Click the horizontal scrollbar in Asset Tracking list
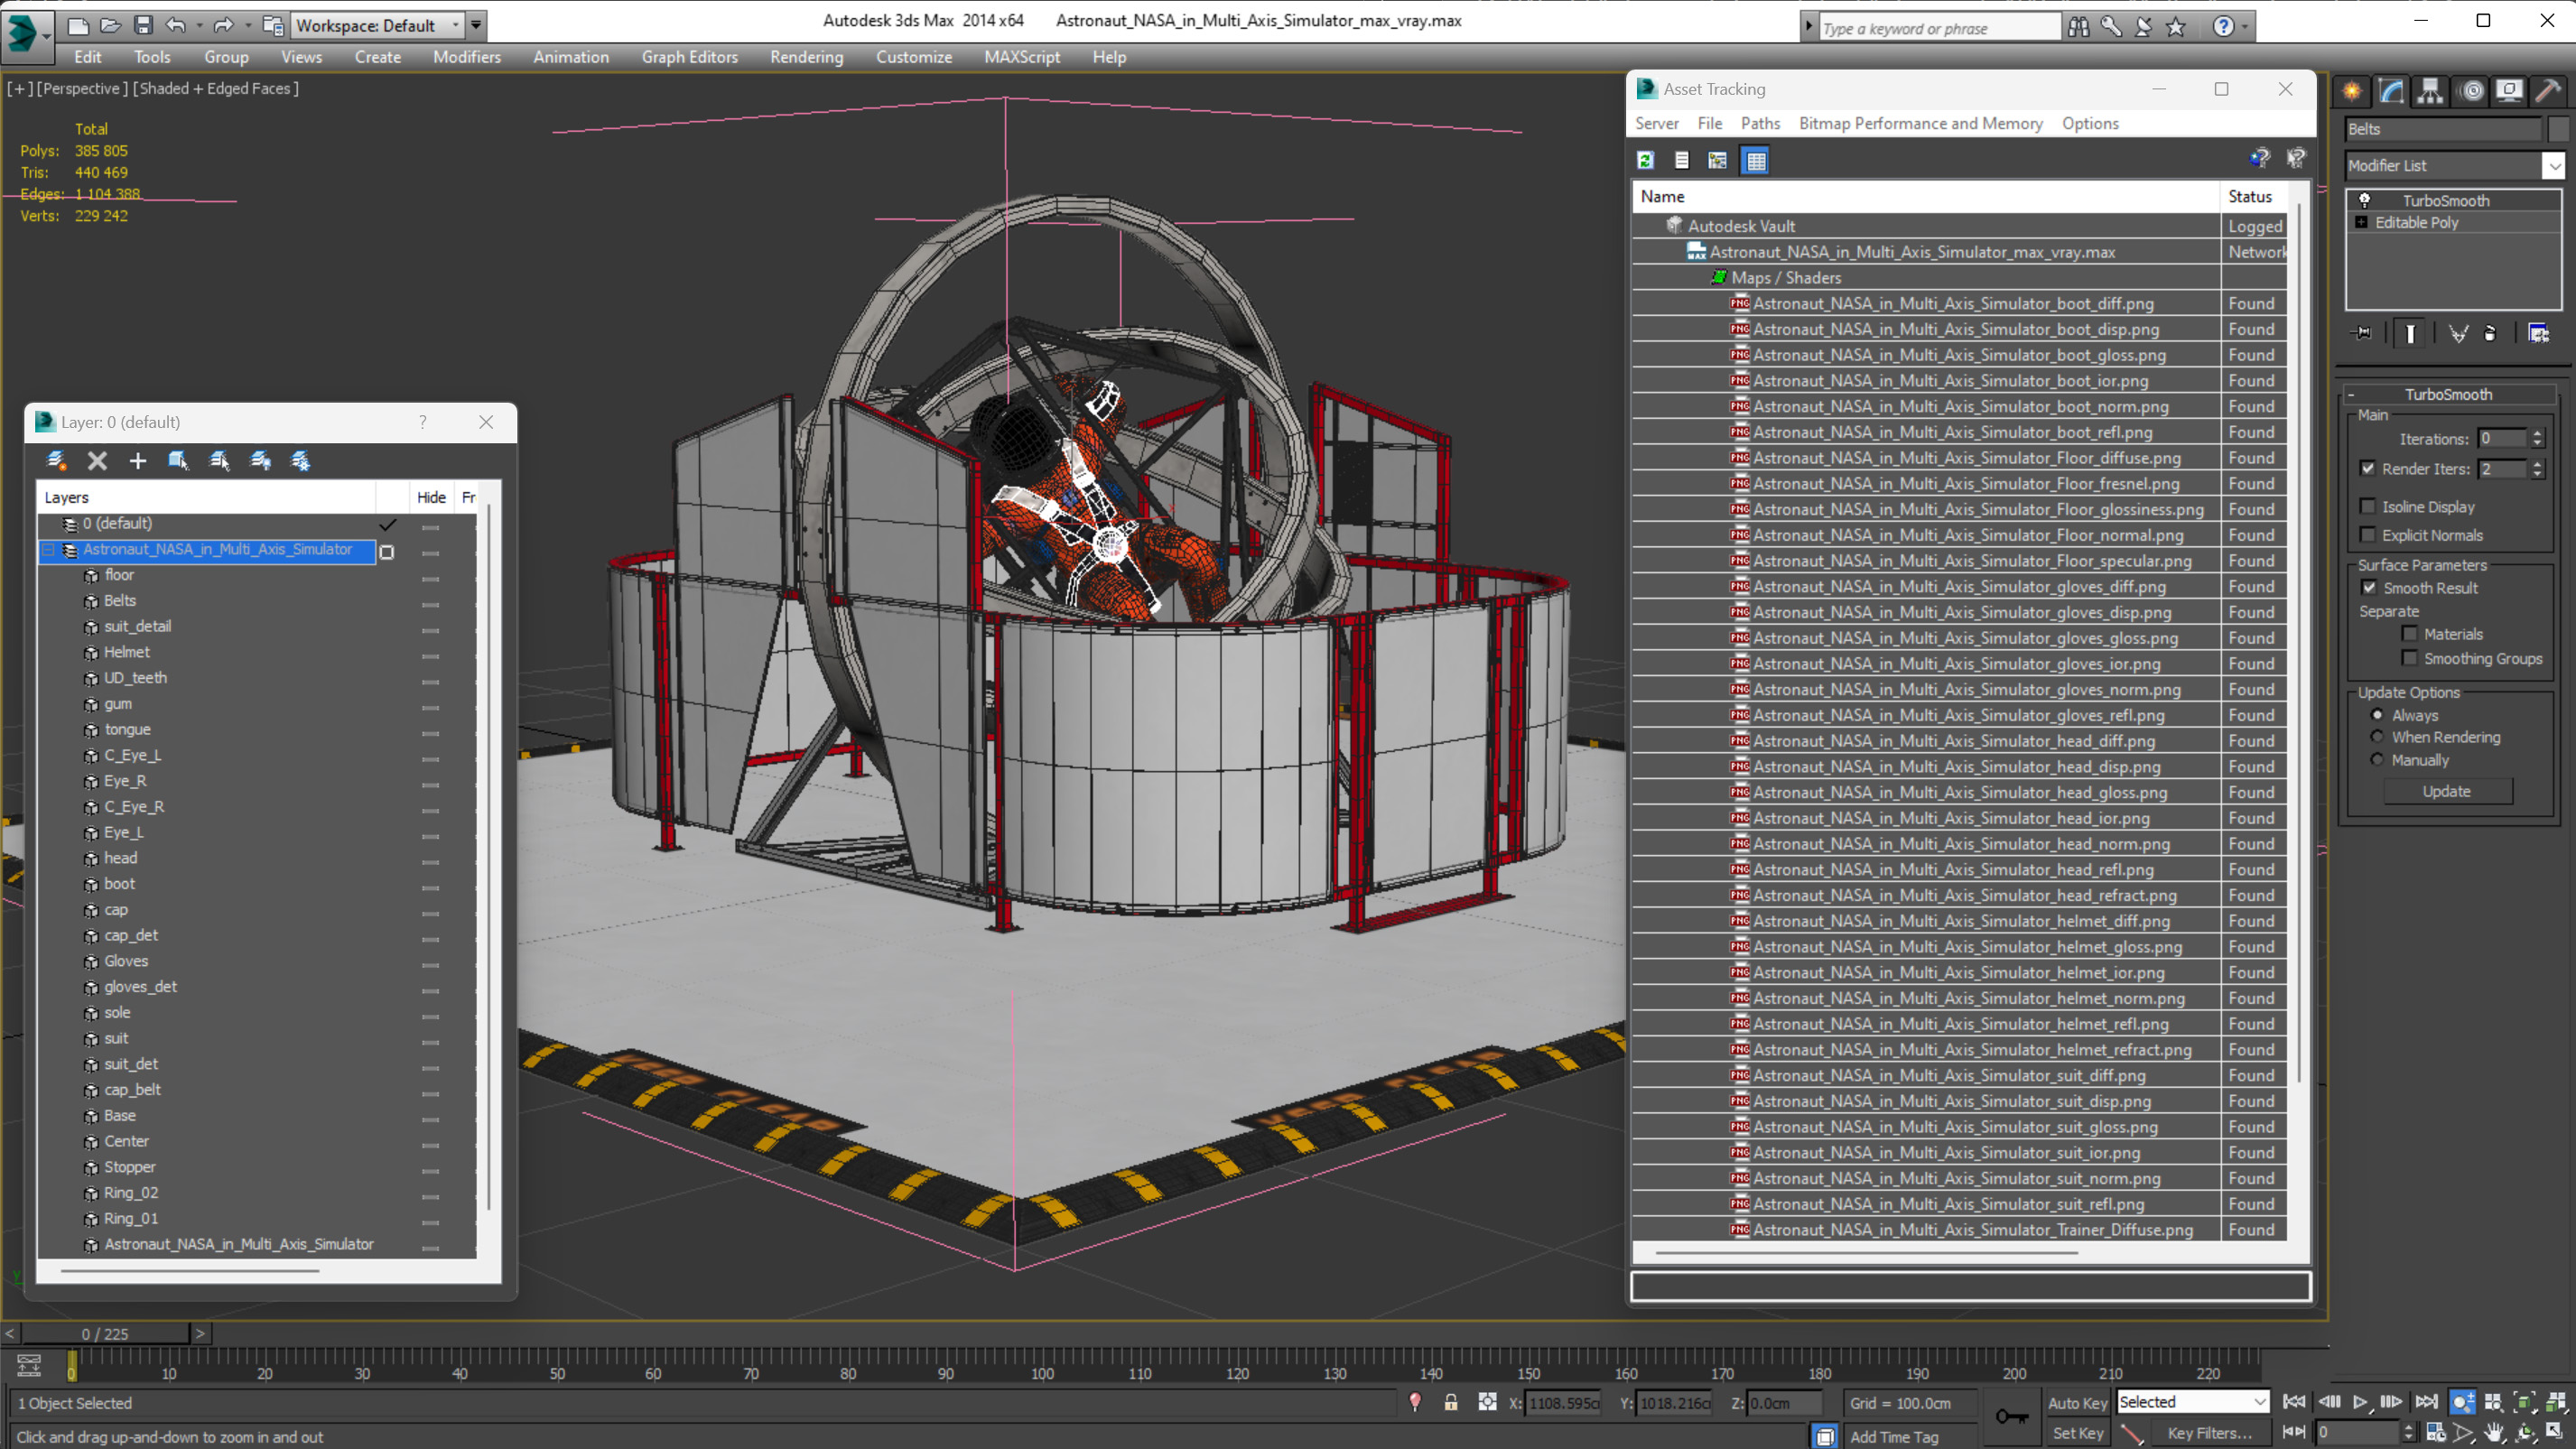Screen dimensions: 2576x1449 pos(1866,1252)
